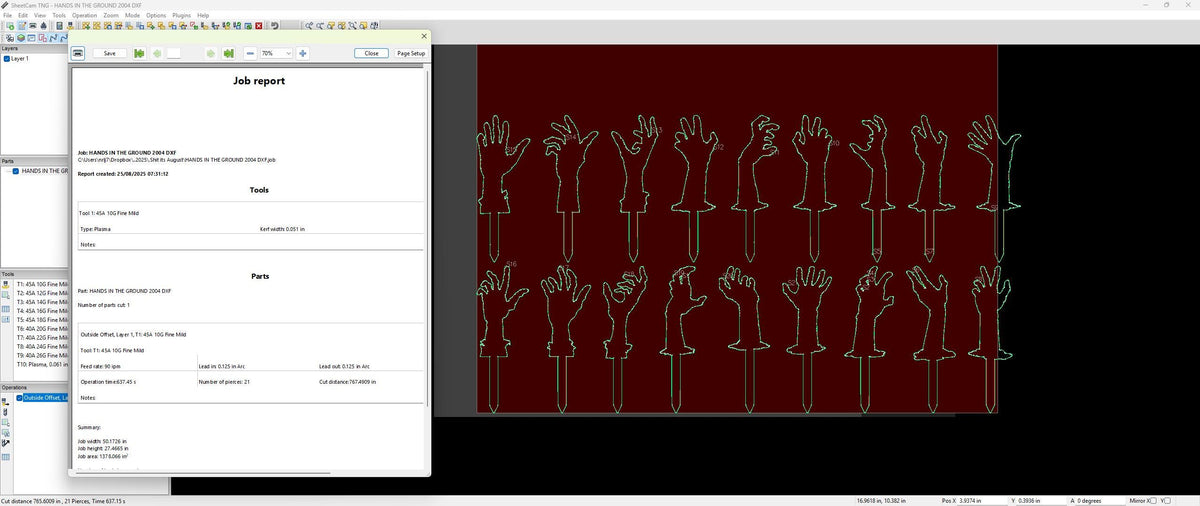Click 'Job width: 50.1726 in' text
1200x506 pixels.
coord(102,440)
